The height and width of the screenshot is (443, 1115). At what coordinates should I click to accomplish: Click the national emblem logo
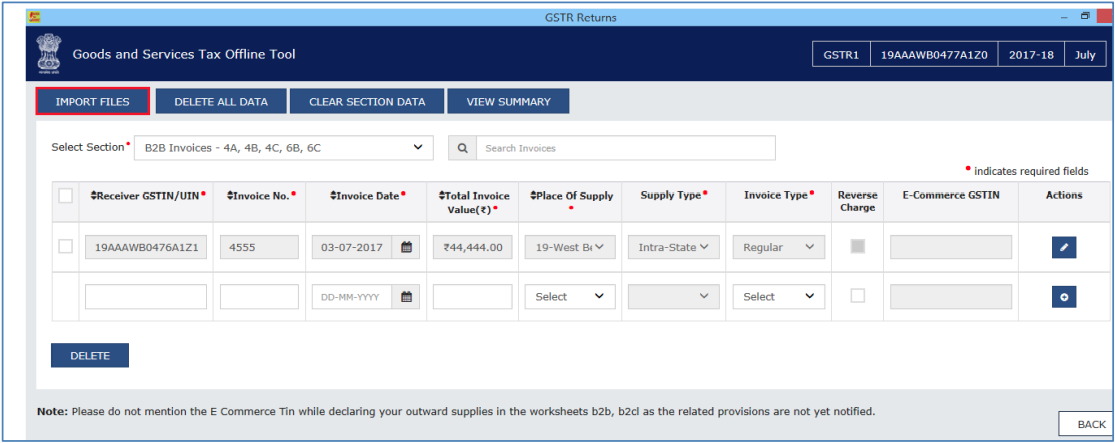point(48,55)
